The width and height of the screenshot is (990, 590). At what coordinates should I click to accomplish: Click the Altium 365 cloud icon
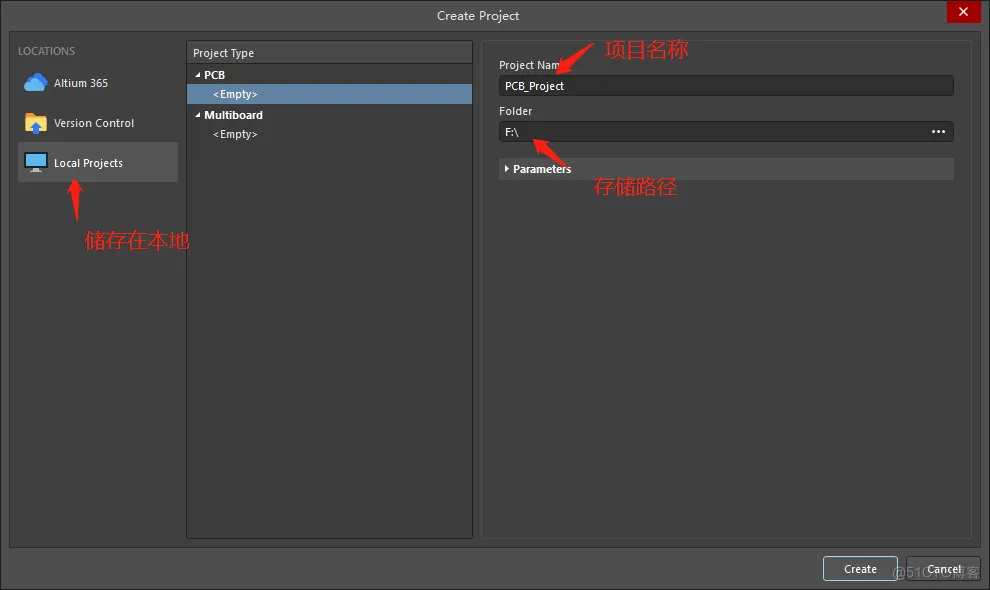[35, 83]
